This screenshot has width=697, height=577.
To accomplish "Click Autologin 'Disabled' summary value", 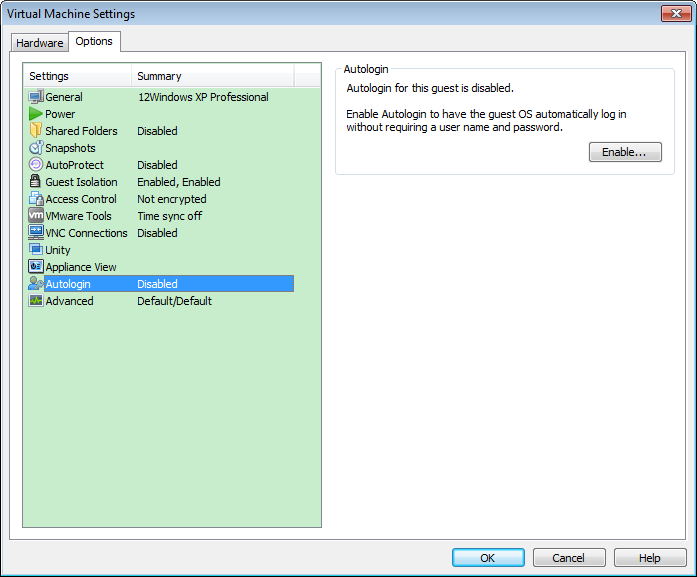I will (157, 284).
